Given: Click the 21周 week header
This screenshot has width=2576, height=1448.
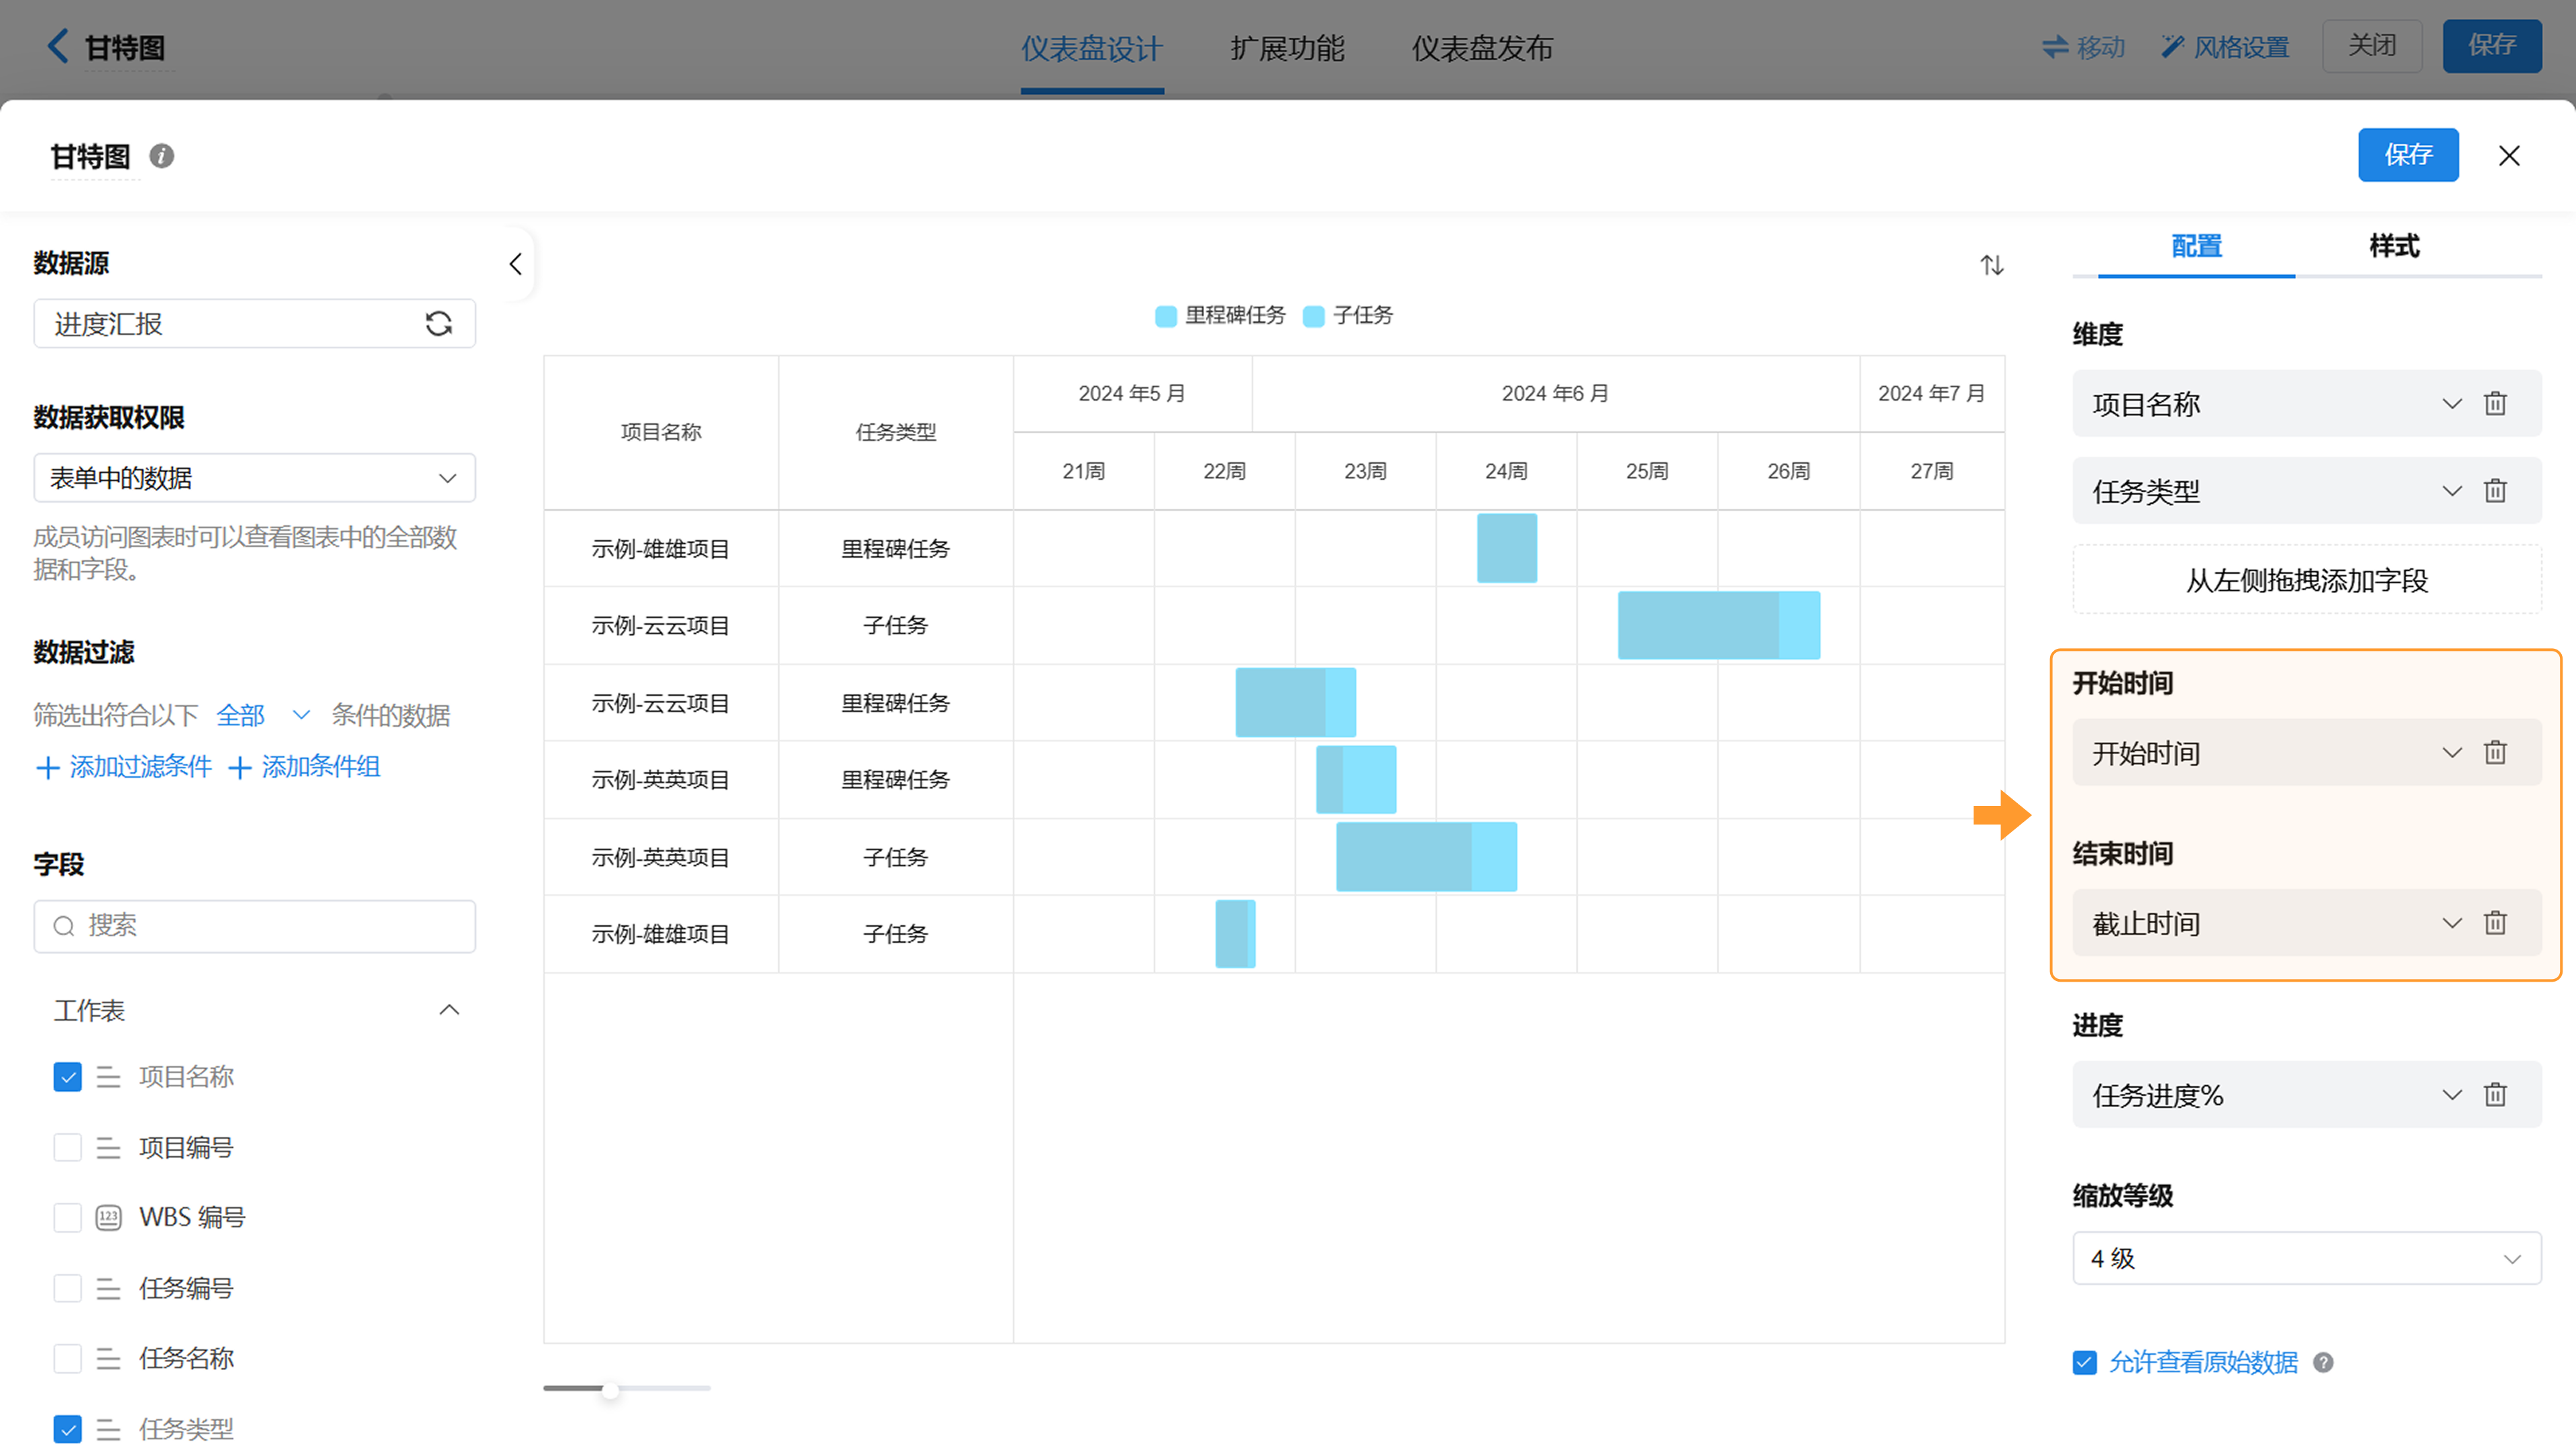Looking at the screenshot, I should [x=1083, y=472].
